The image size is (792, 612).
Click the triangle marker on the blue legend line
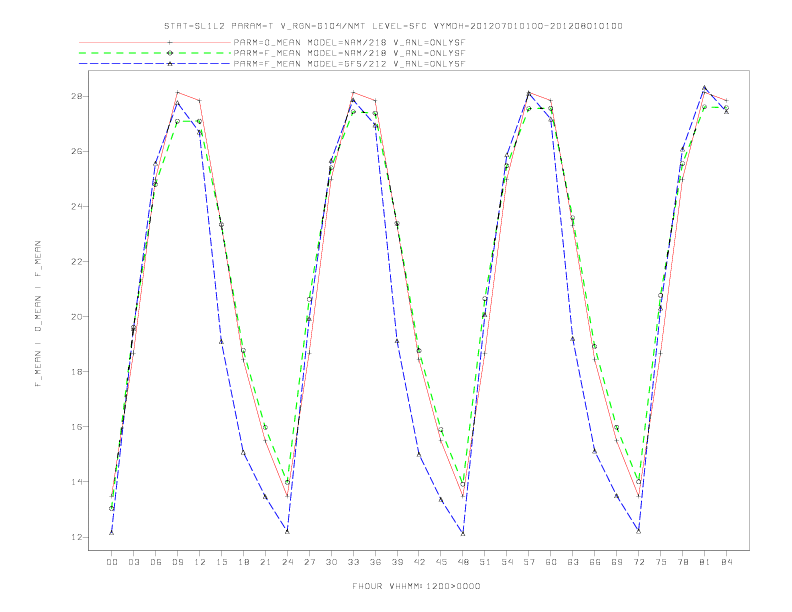coord(170,64)
